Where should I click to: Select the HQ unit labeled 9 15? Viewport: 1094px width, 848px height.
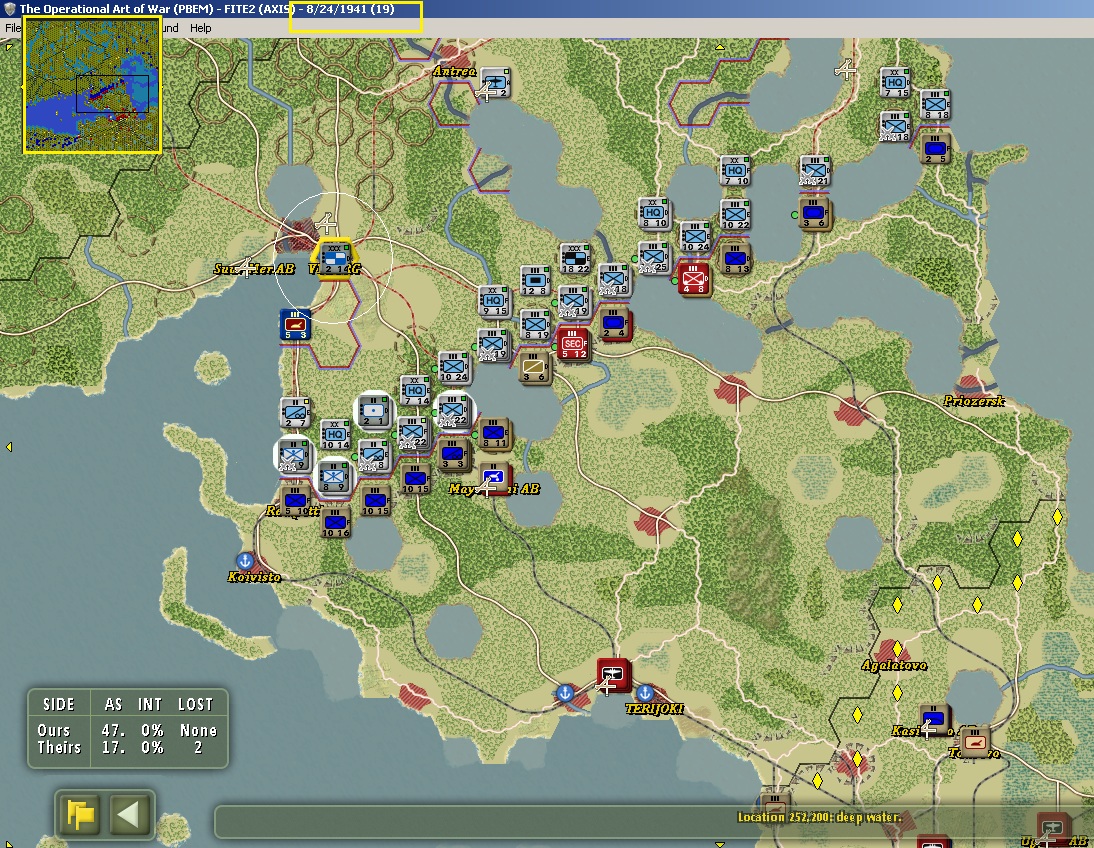click(x=494, y=302)
